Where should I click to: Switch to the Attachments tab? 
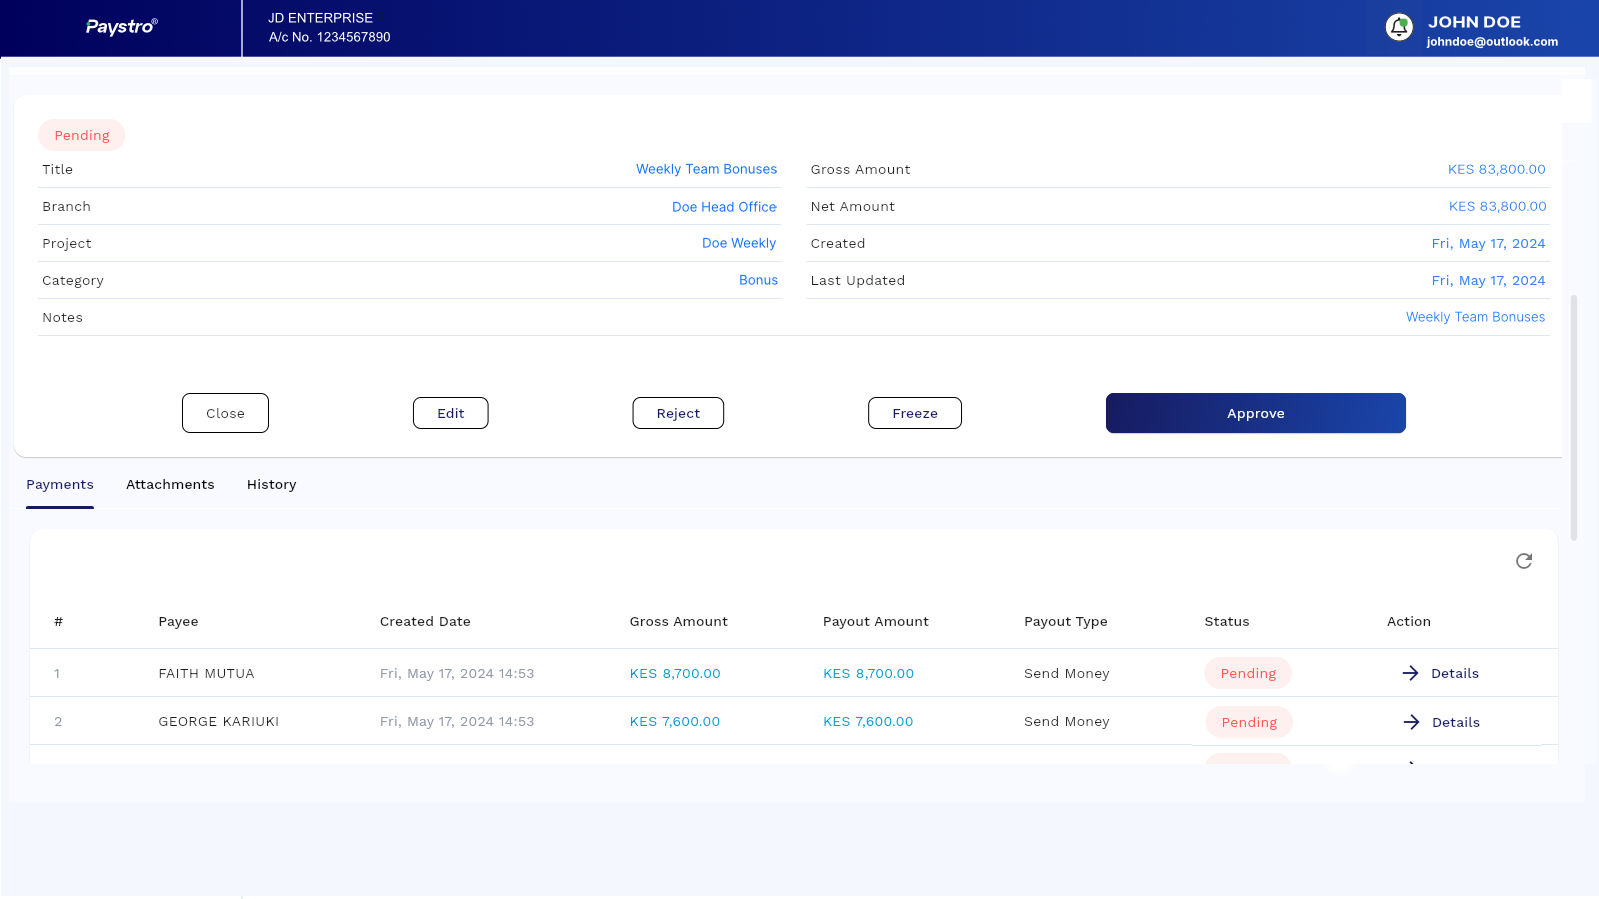pyautogui.click(x=170, y=484)
